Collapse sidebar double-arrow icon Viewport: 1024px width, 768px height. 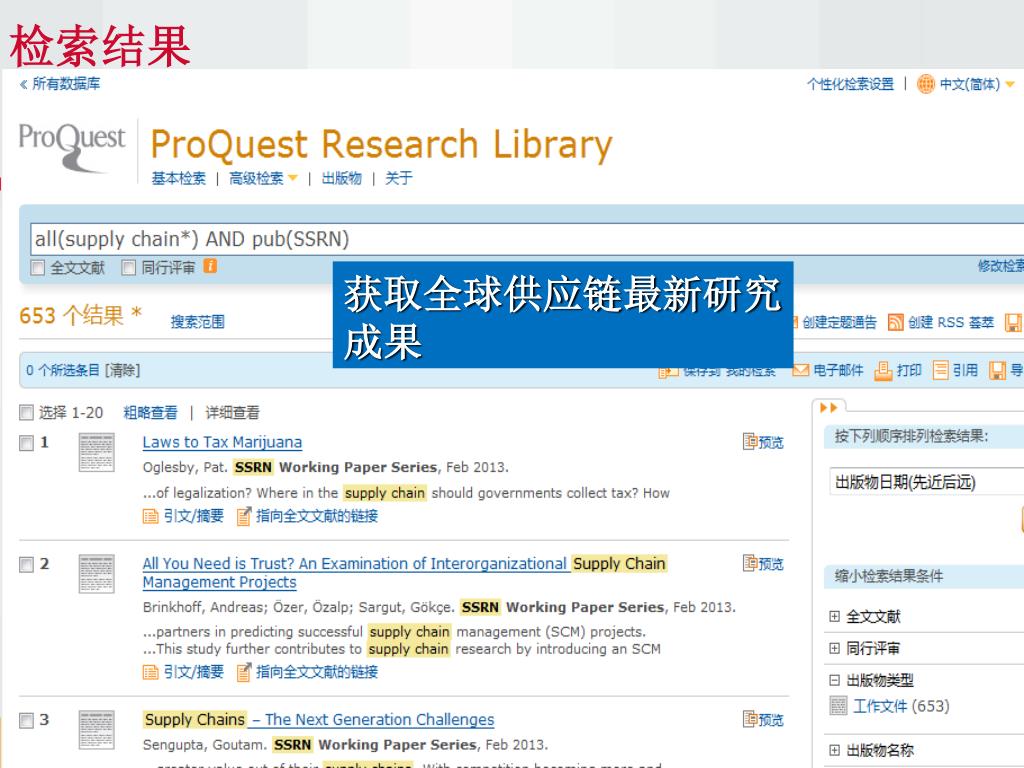click(x=828, y=408)
